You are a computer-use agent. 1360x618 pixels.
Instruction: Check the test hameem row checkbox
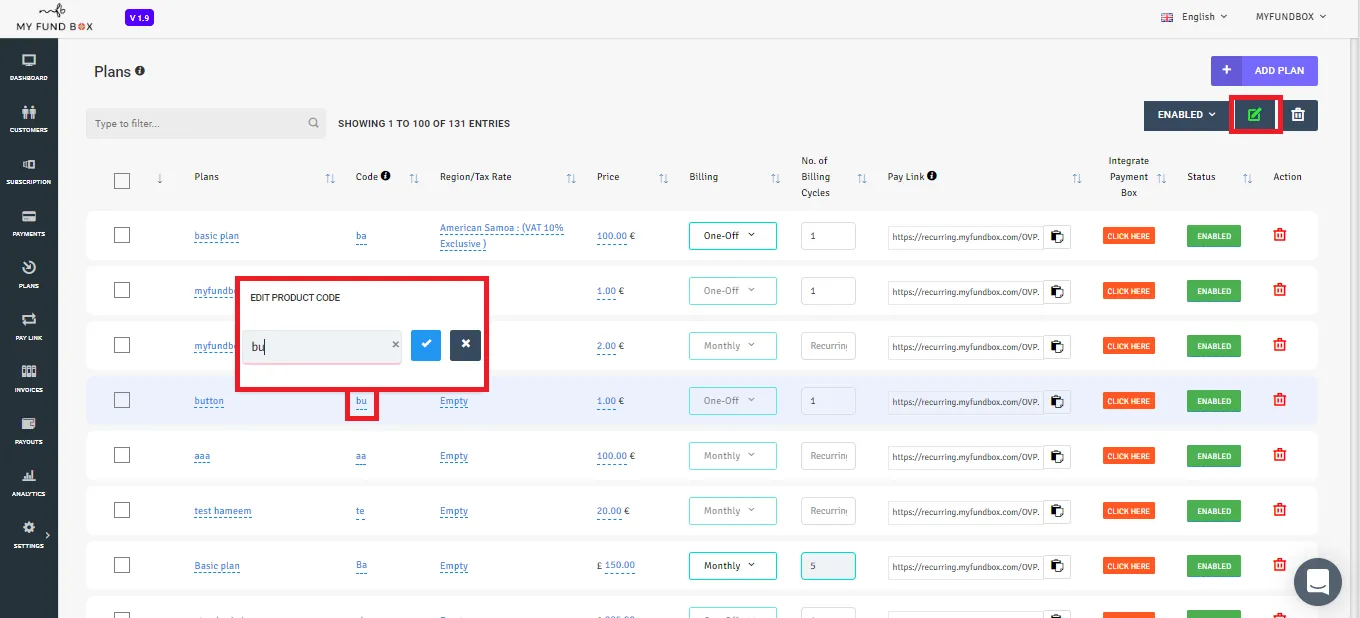(x=122, y=510)
